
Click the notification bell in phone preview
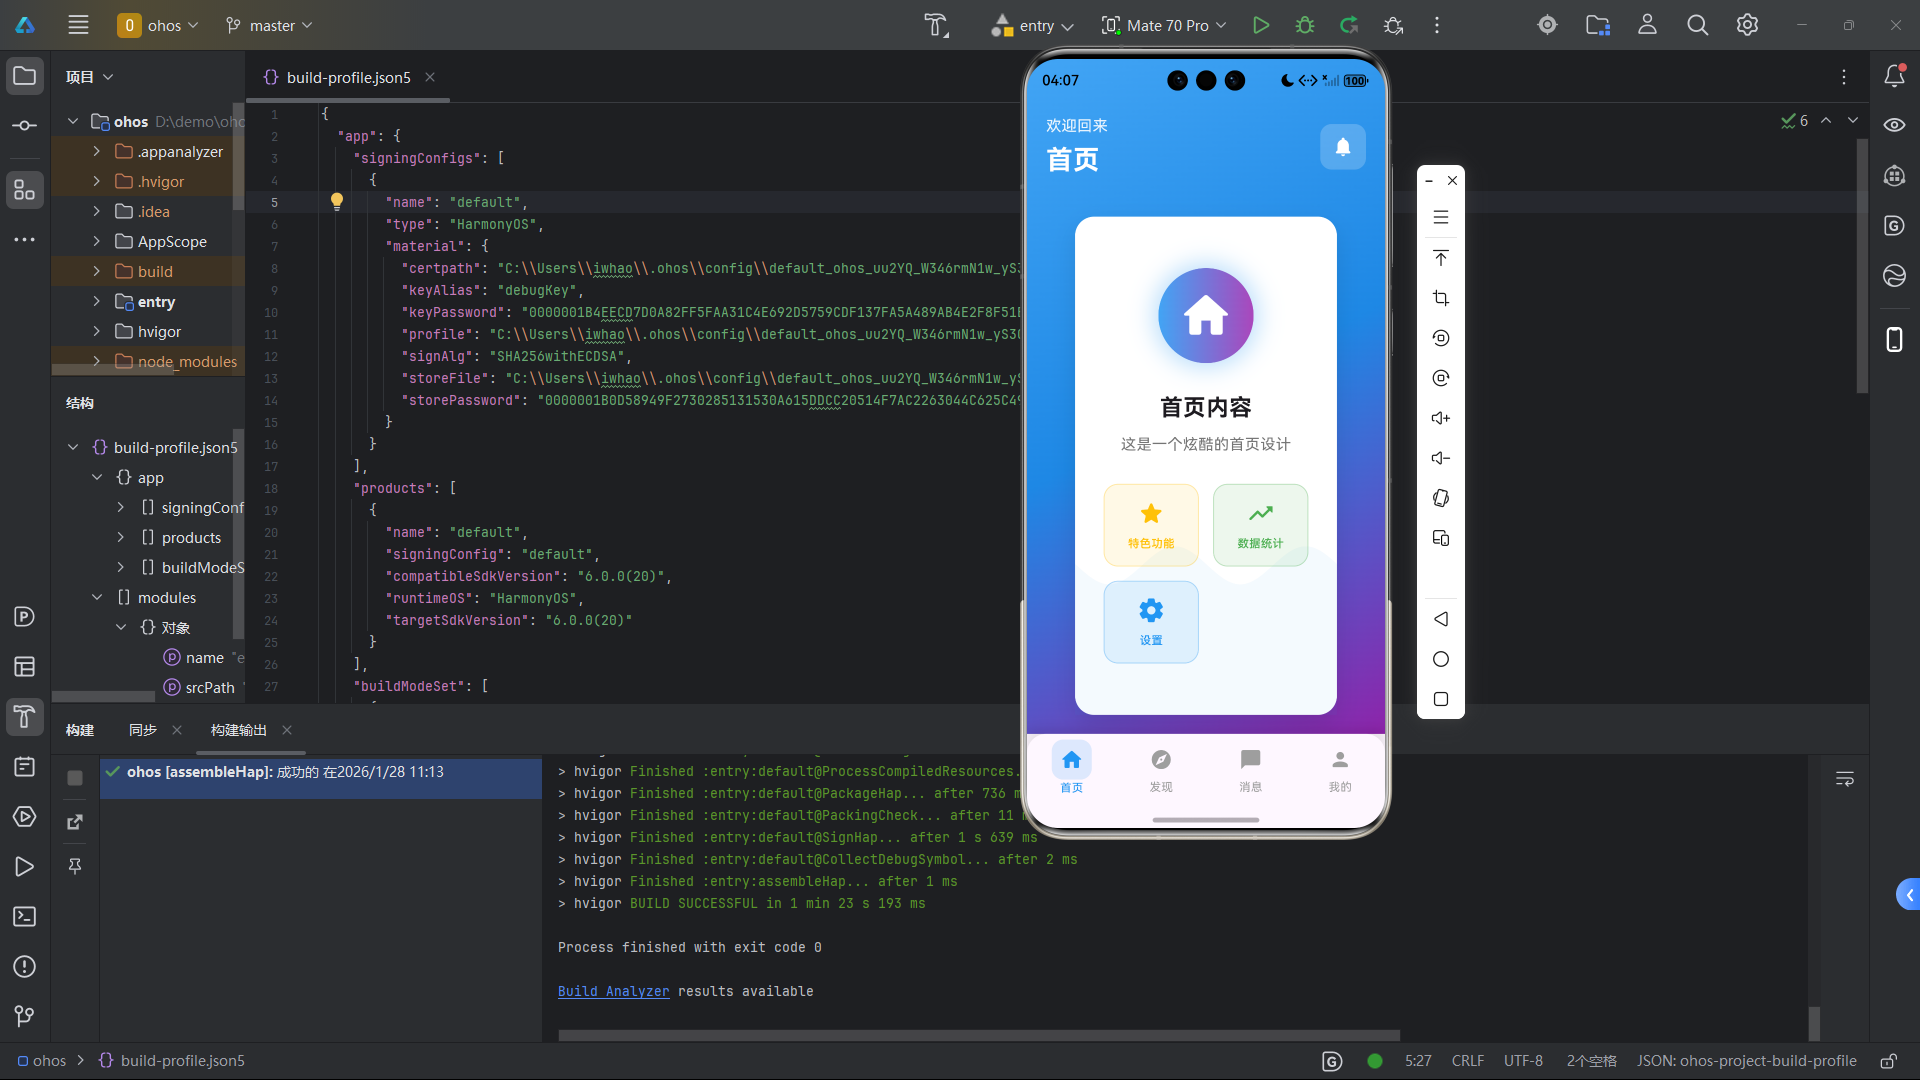[x=1342, y=147]
